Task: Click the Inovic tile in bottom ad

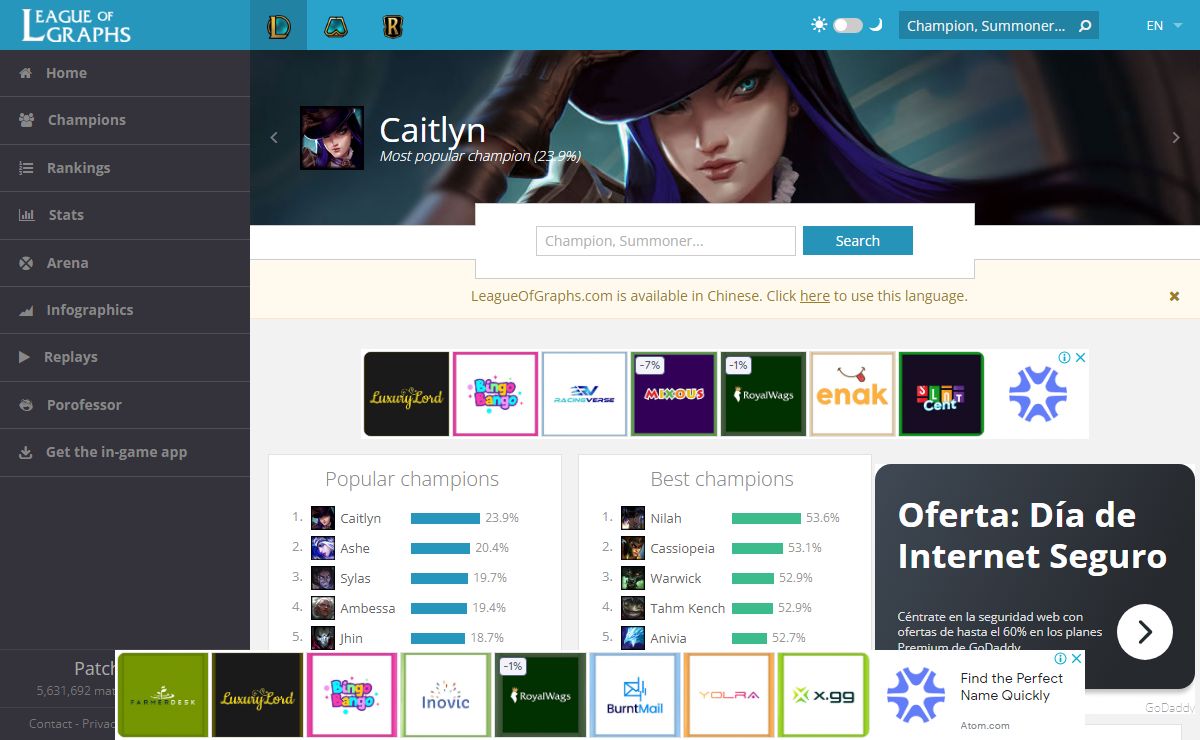Action: 446,695
